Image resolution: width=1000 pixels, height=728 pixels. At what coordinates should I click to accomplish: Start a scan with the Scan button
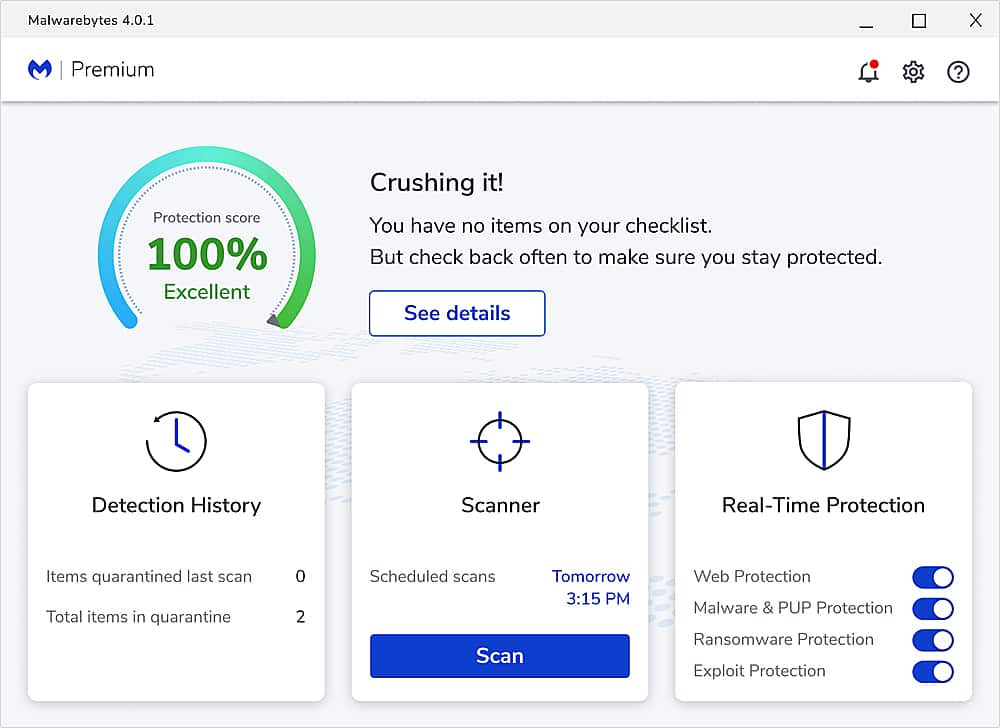499,655
